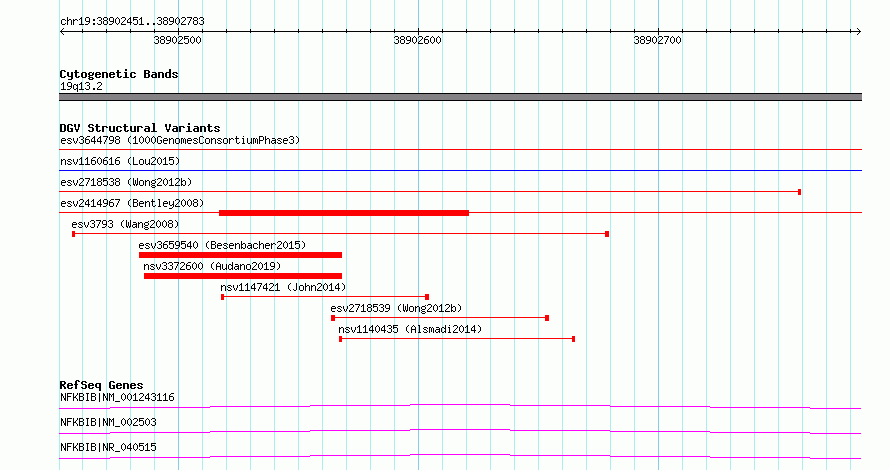
Task: Select the magenta NM_002503 gene line
Action: click(x=460, y=431)
